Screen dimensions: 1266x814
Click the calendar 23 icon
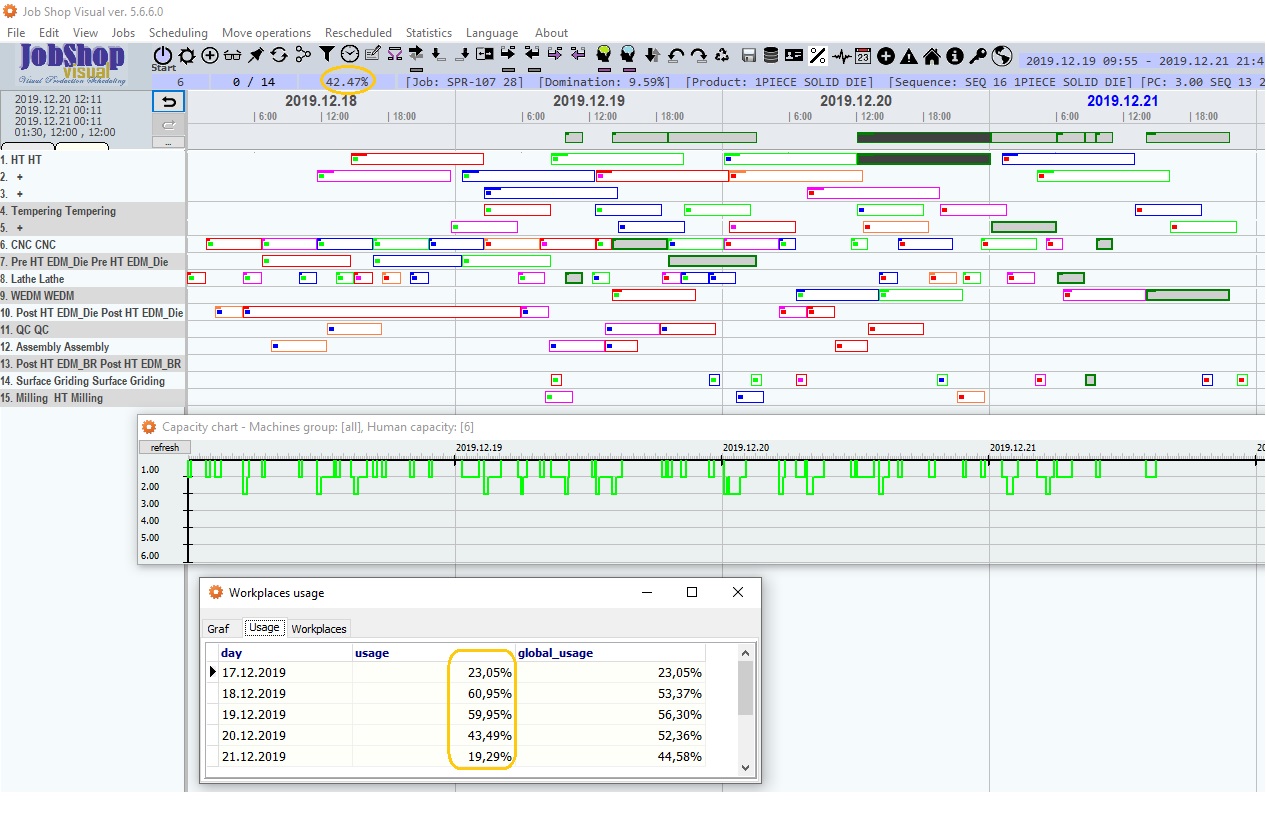[863, 56]
